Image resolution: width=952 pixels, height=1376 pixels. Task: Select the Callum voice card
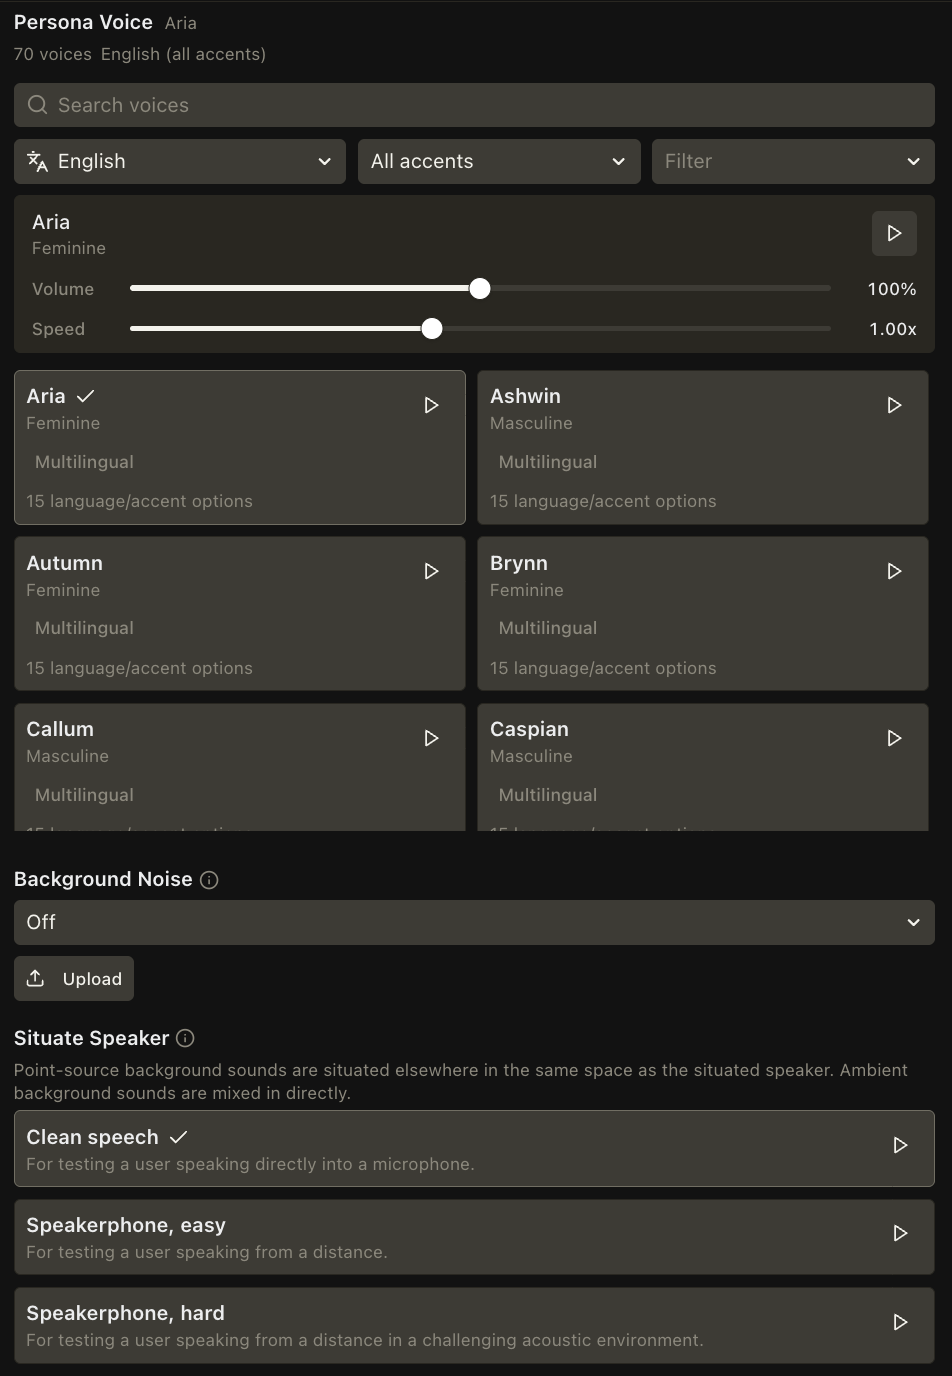240,767
